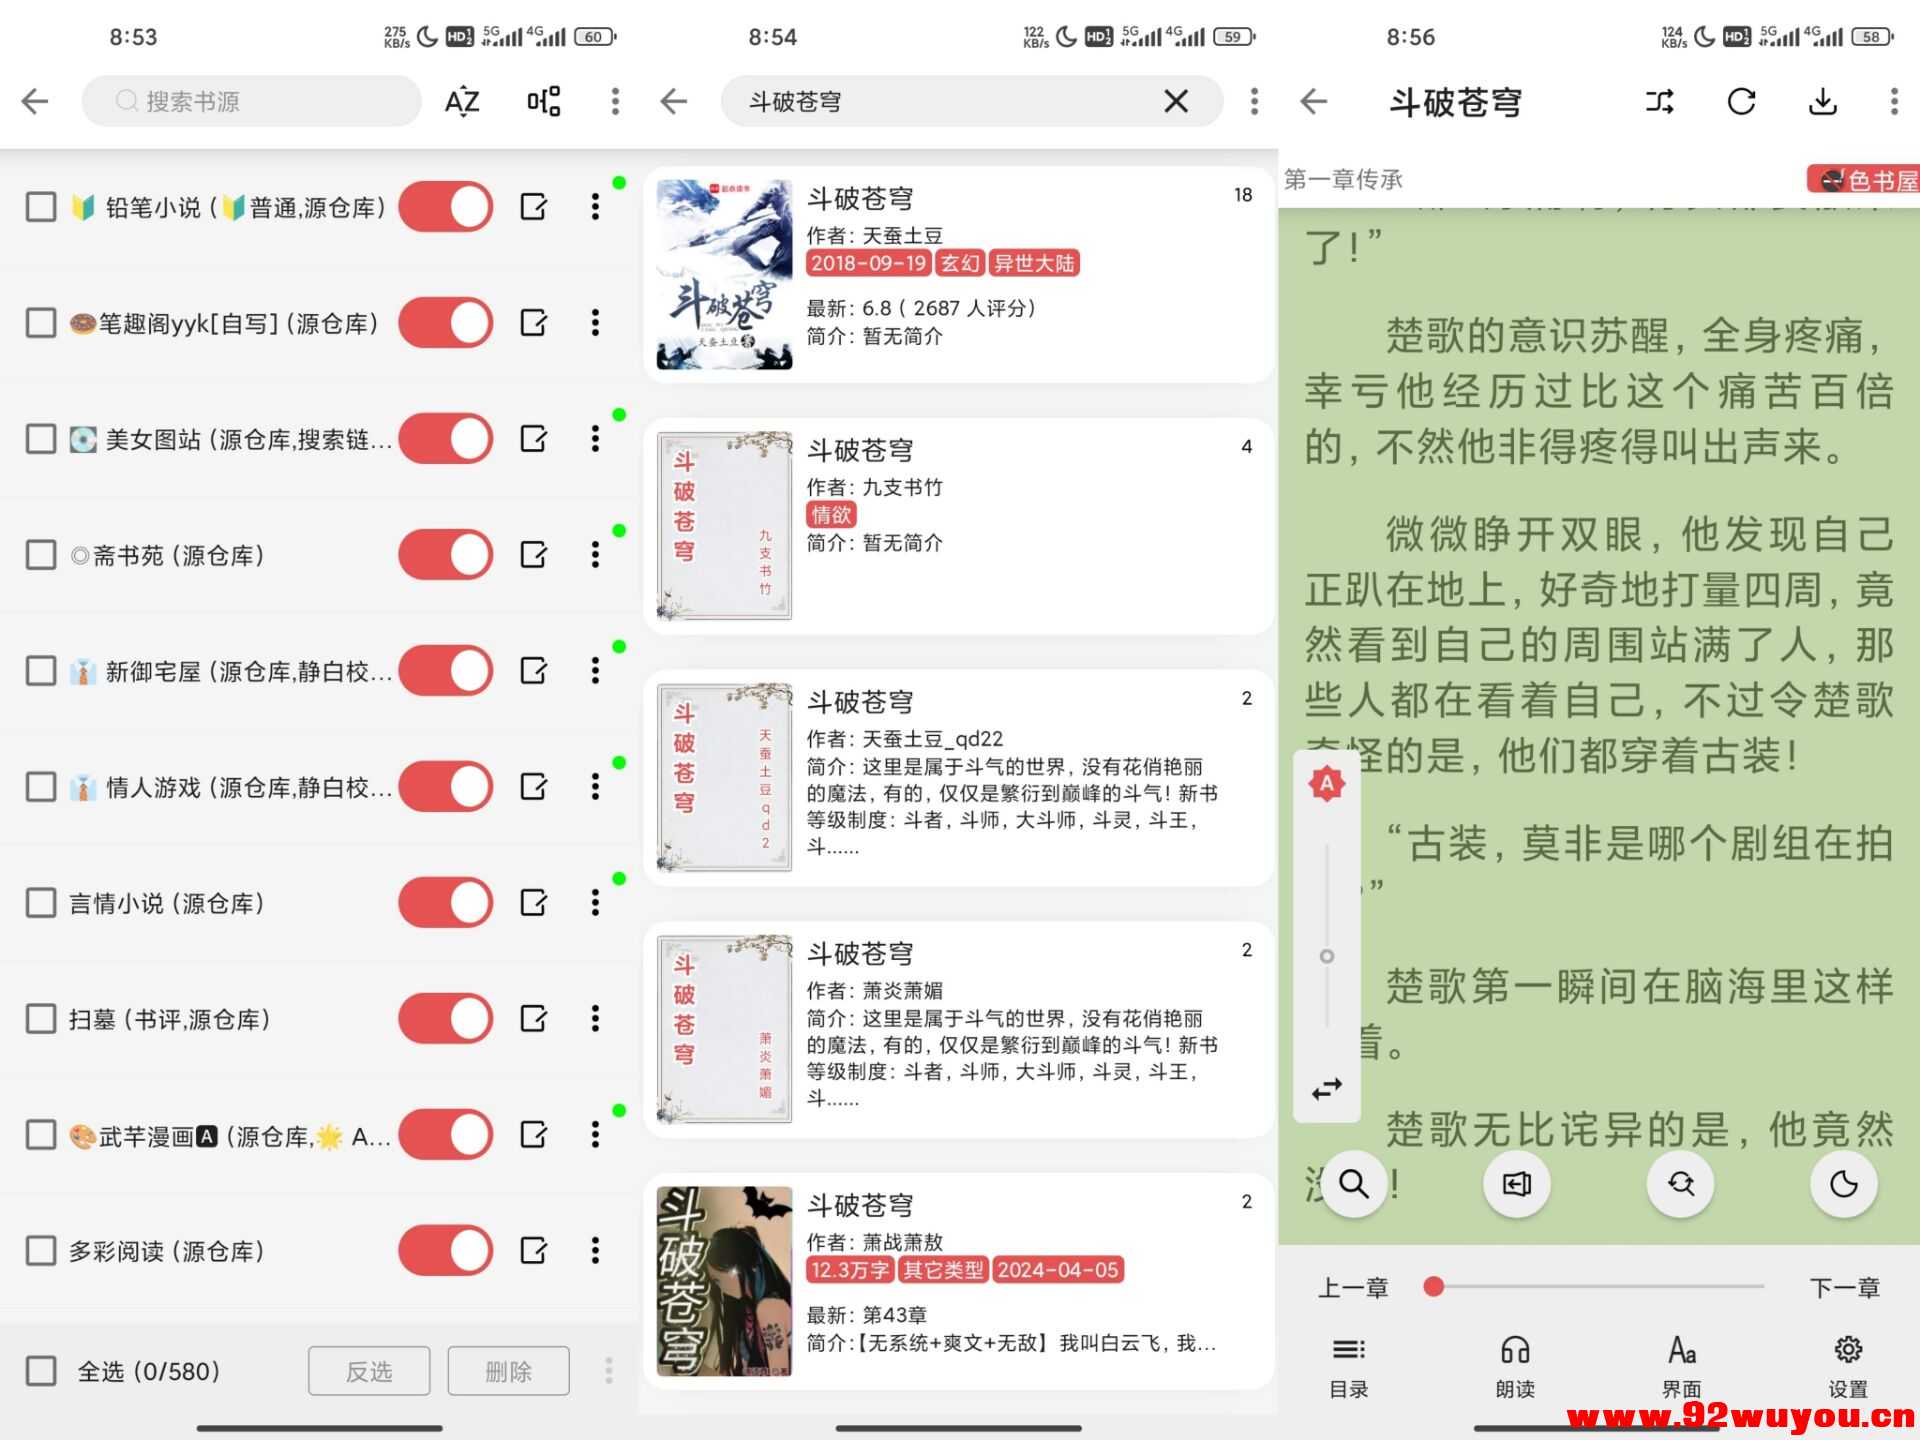Open the overflow menu on the search results screen
Image resolution: width=1920 pixels, height=1440 pixels.
tap(1253, 101)
